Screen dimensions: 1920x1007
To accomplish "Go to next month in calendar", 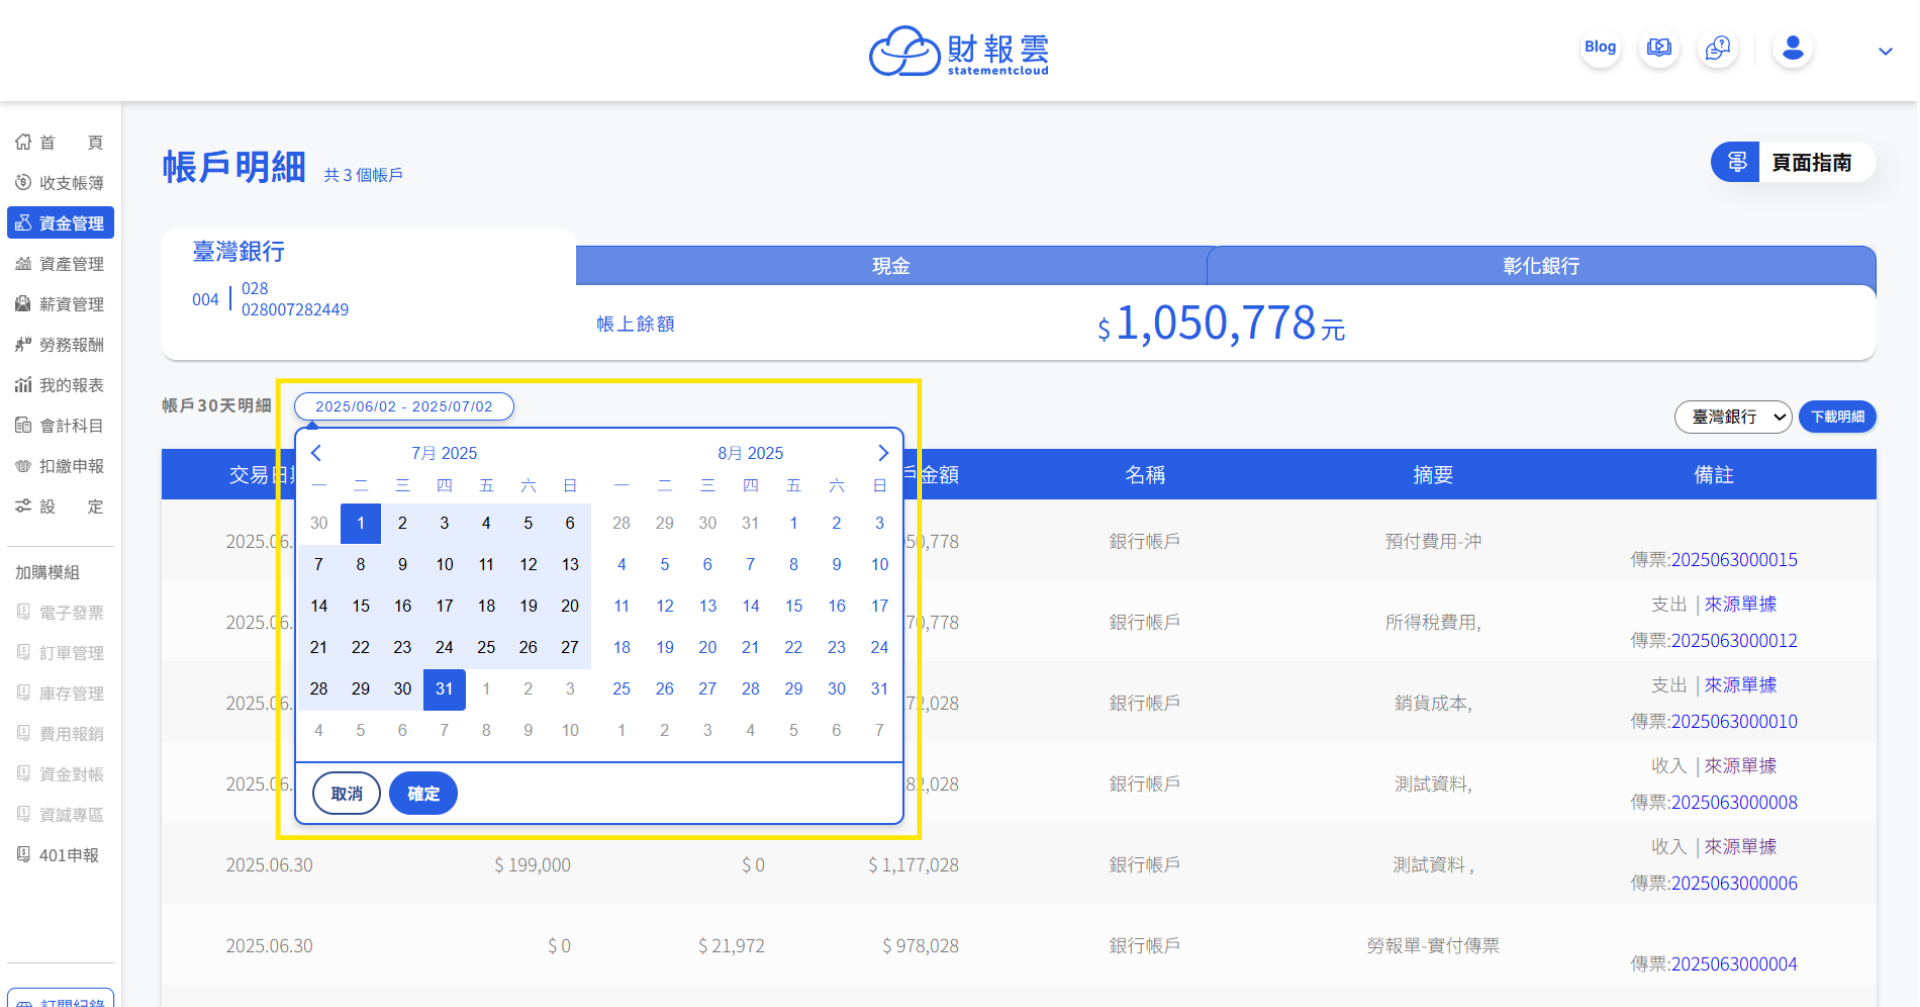I will (x=883, y=453).
